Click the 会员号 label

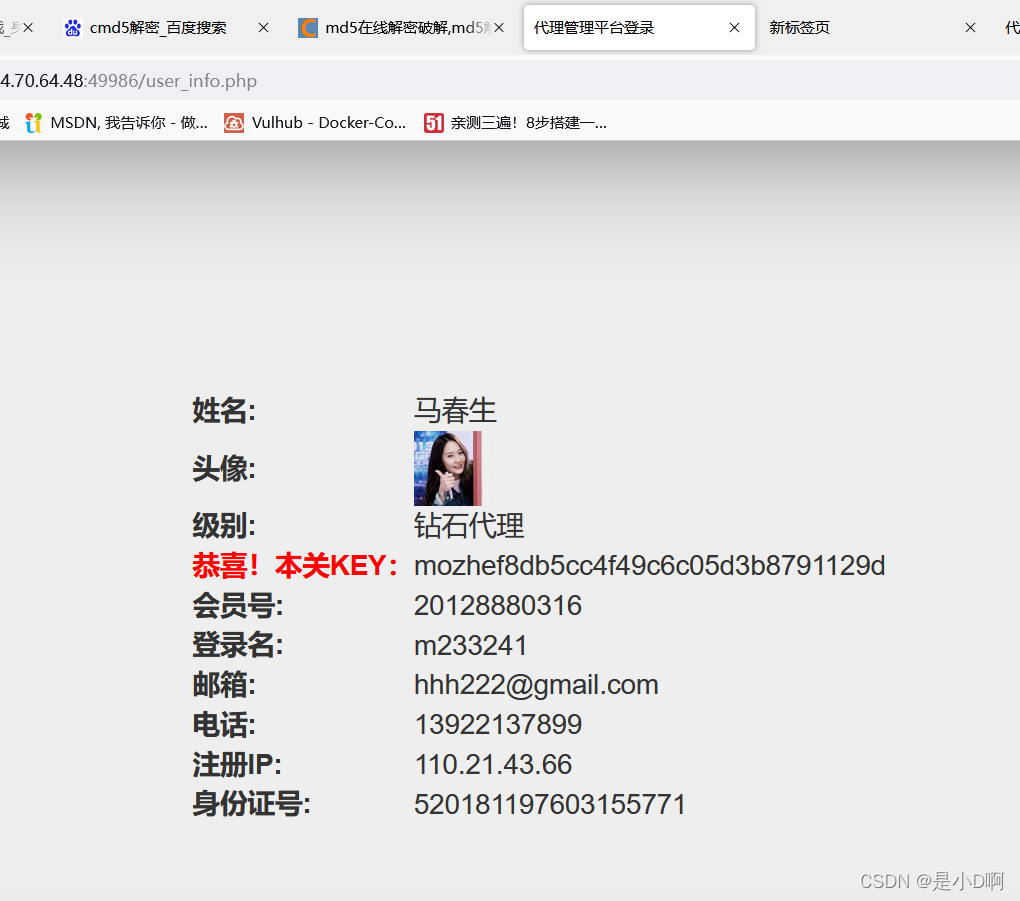(x=237, y=606)
